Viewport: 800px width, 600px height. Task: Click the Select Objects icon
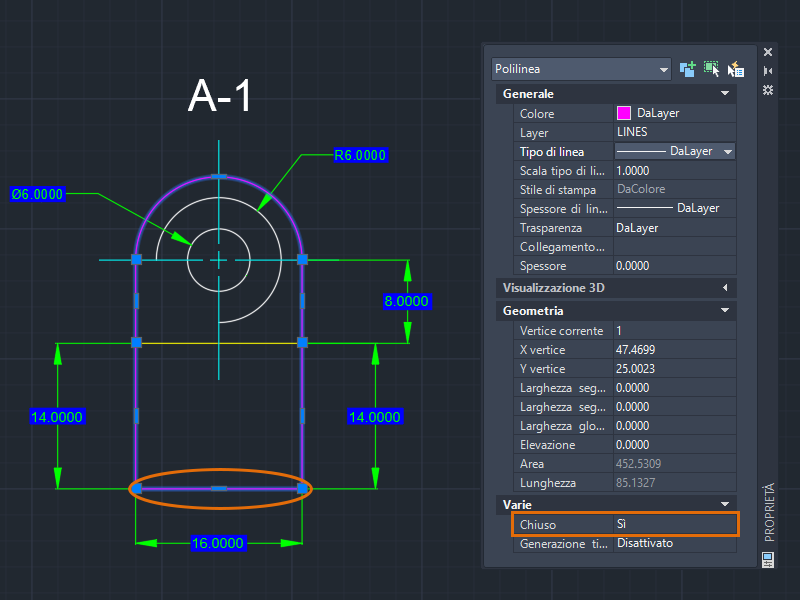coord(711,69)
